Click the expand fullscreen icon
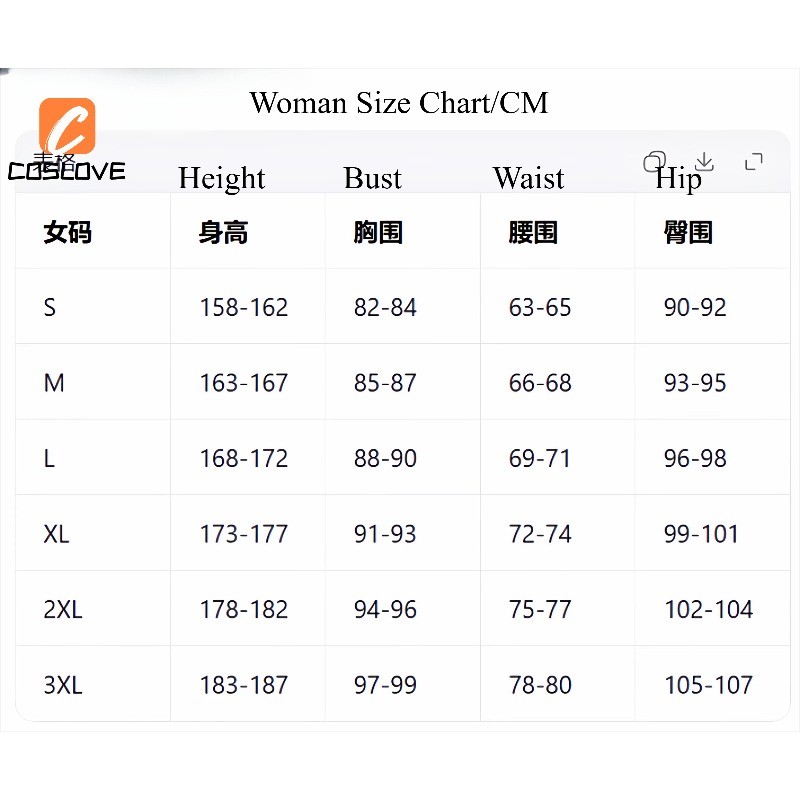 [x=754, y=162]
